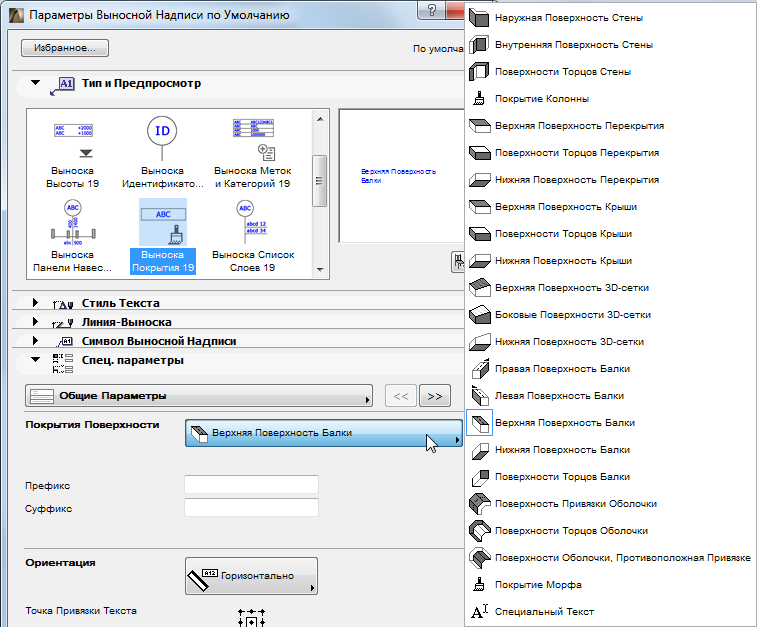Click the dialog help question-mark button
Viewport: 757px width, 627px height.
(431, 10)
